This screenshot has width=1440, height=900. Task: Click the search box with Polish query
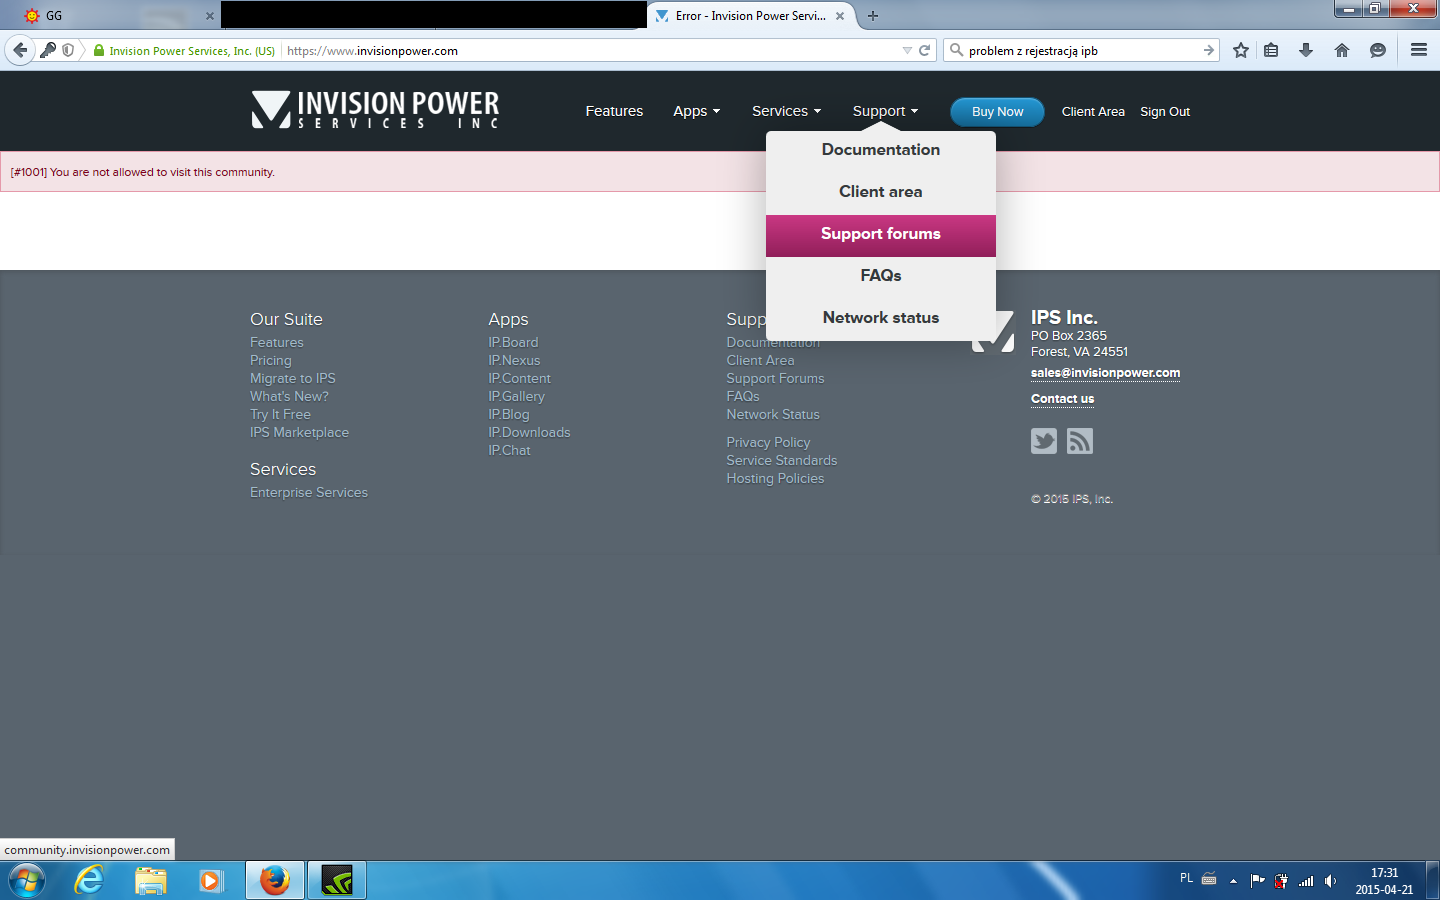pyautogui.click(x=1080, y=50)
